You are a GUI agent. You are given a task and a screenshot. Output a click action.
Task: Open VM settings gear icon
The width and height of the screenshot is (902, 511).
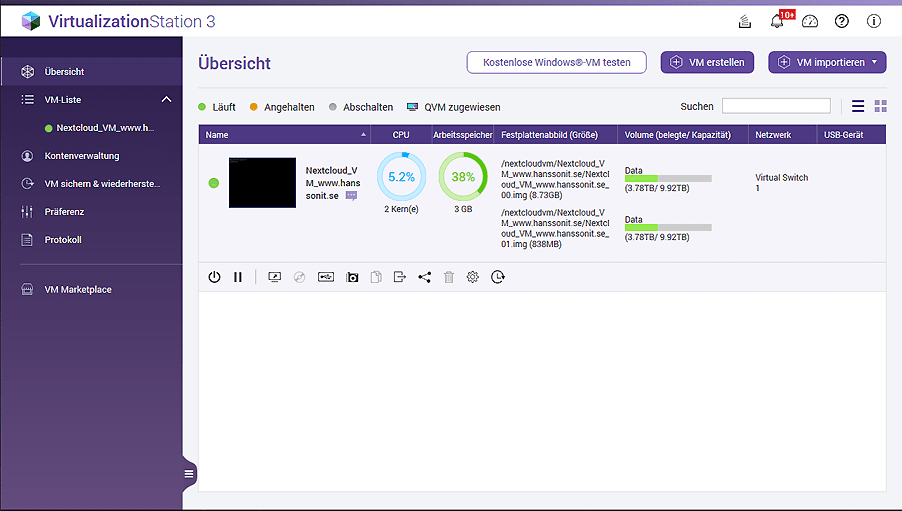pos(472,277)
